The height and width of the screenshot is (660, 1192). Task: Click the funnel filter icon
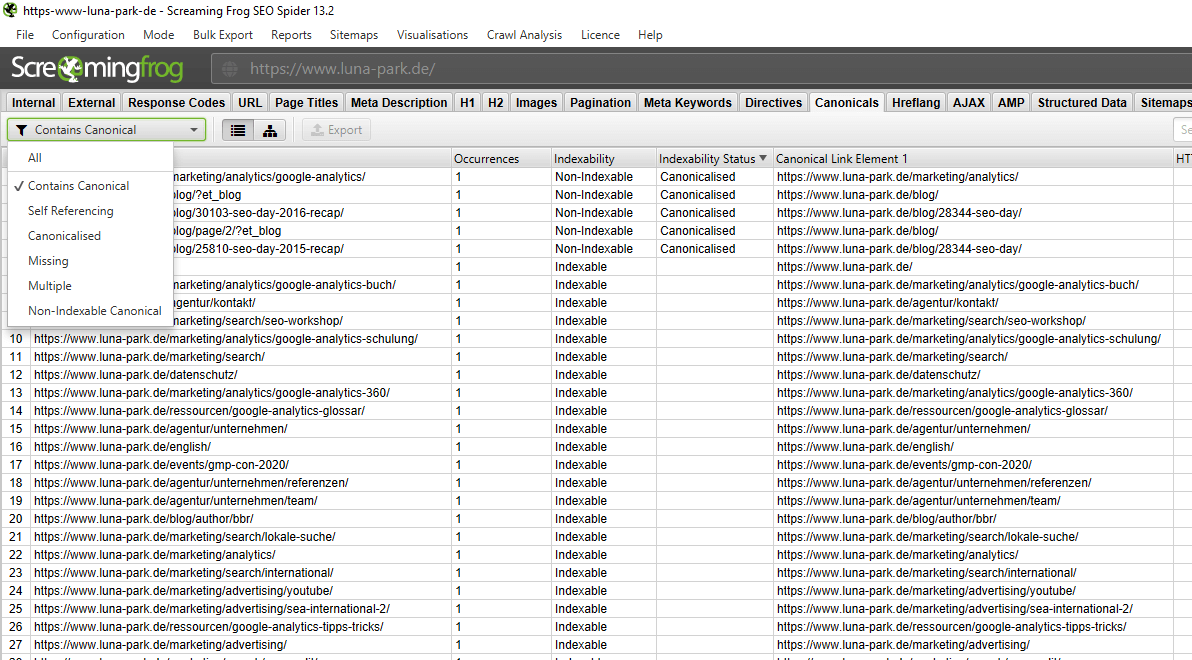tap(21, 130)
